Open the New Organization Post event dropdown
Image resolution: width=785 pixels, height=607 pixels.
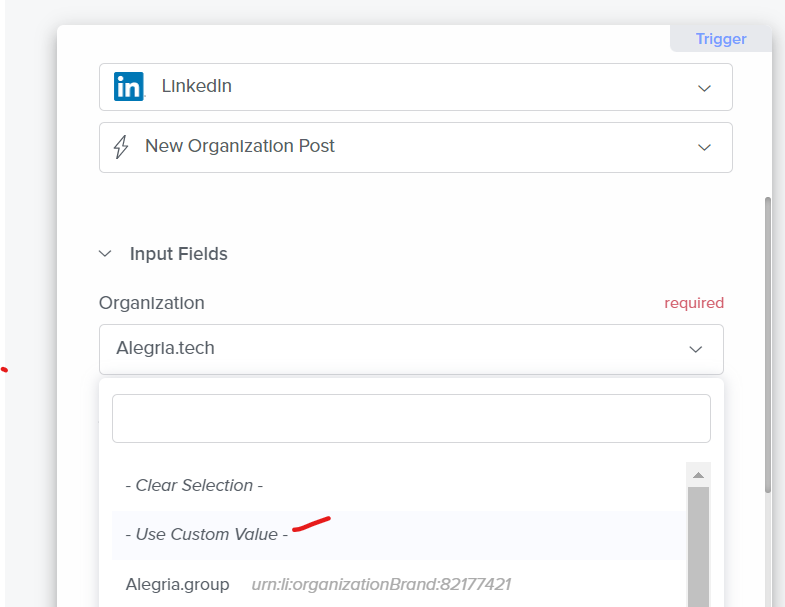click(x=416, y=147)
